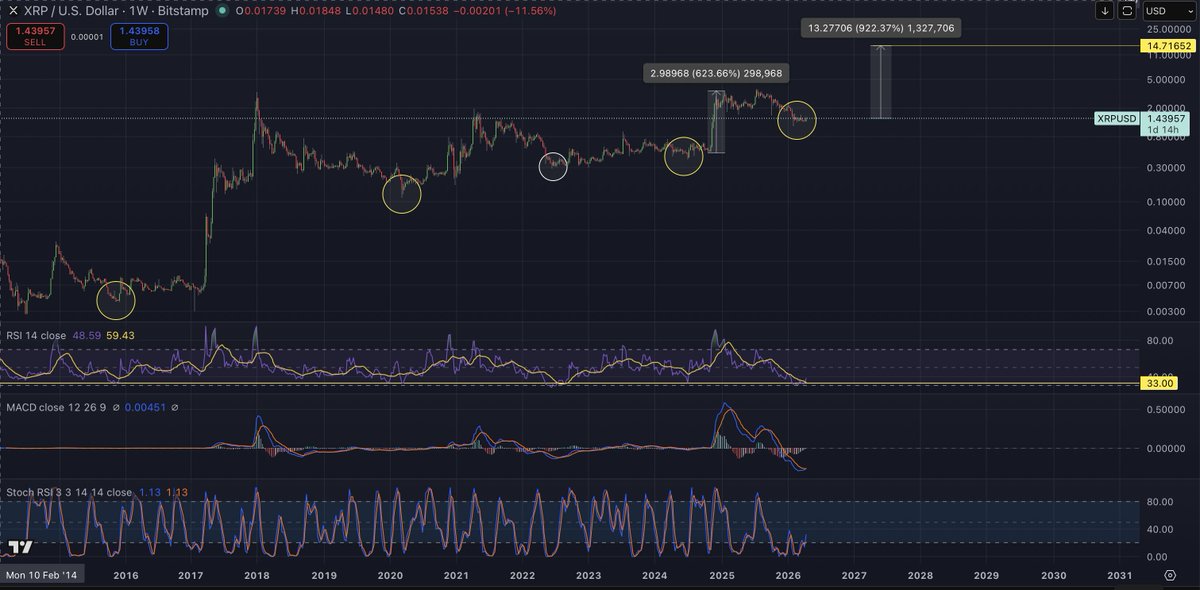Click the change value −0.00201 (−11.56%)

point(505,10)
